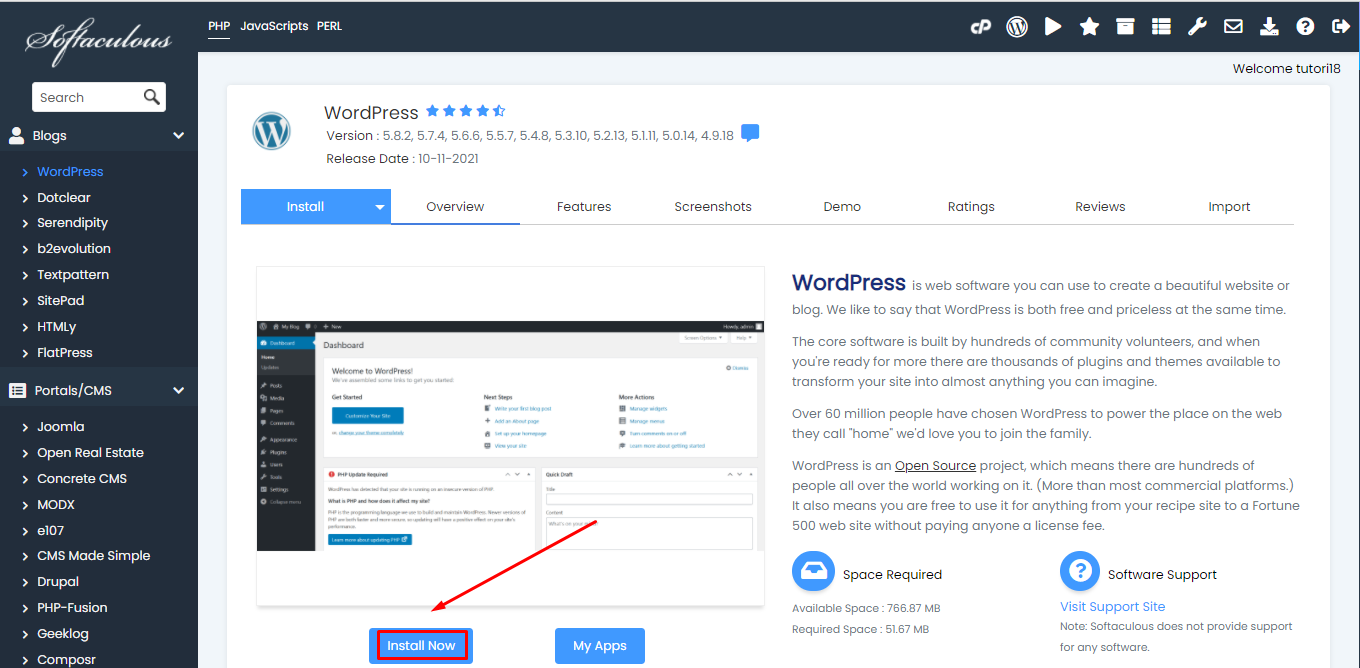
Task: Click the Blogs category person icon
Action: [x=17, y=135]
